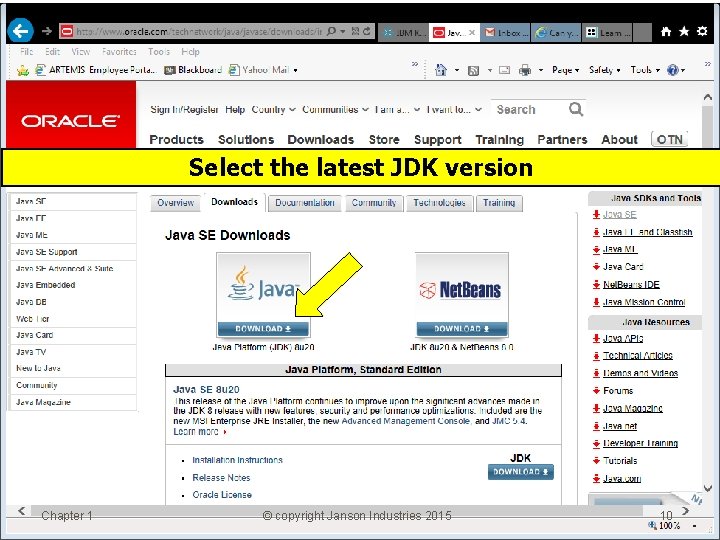The width and height of the screenshot is (720, 540).
Task: Click the browser Forward arrow
Action: pos(47,31)
